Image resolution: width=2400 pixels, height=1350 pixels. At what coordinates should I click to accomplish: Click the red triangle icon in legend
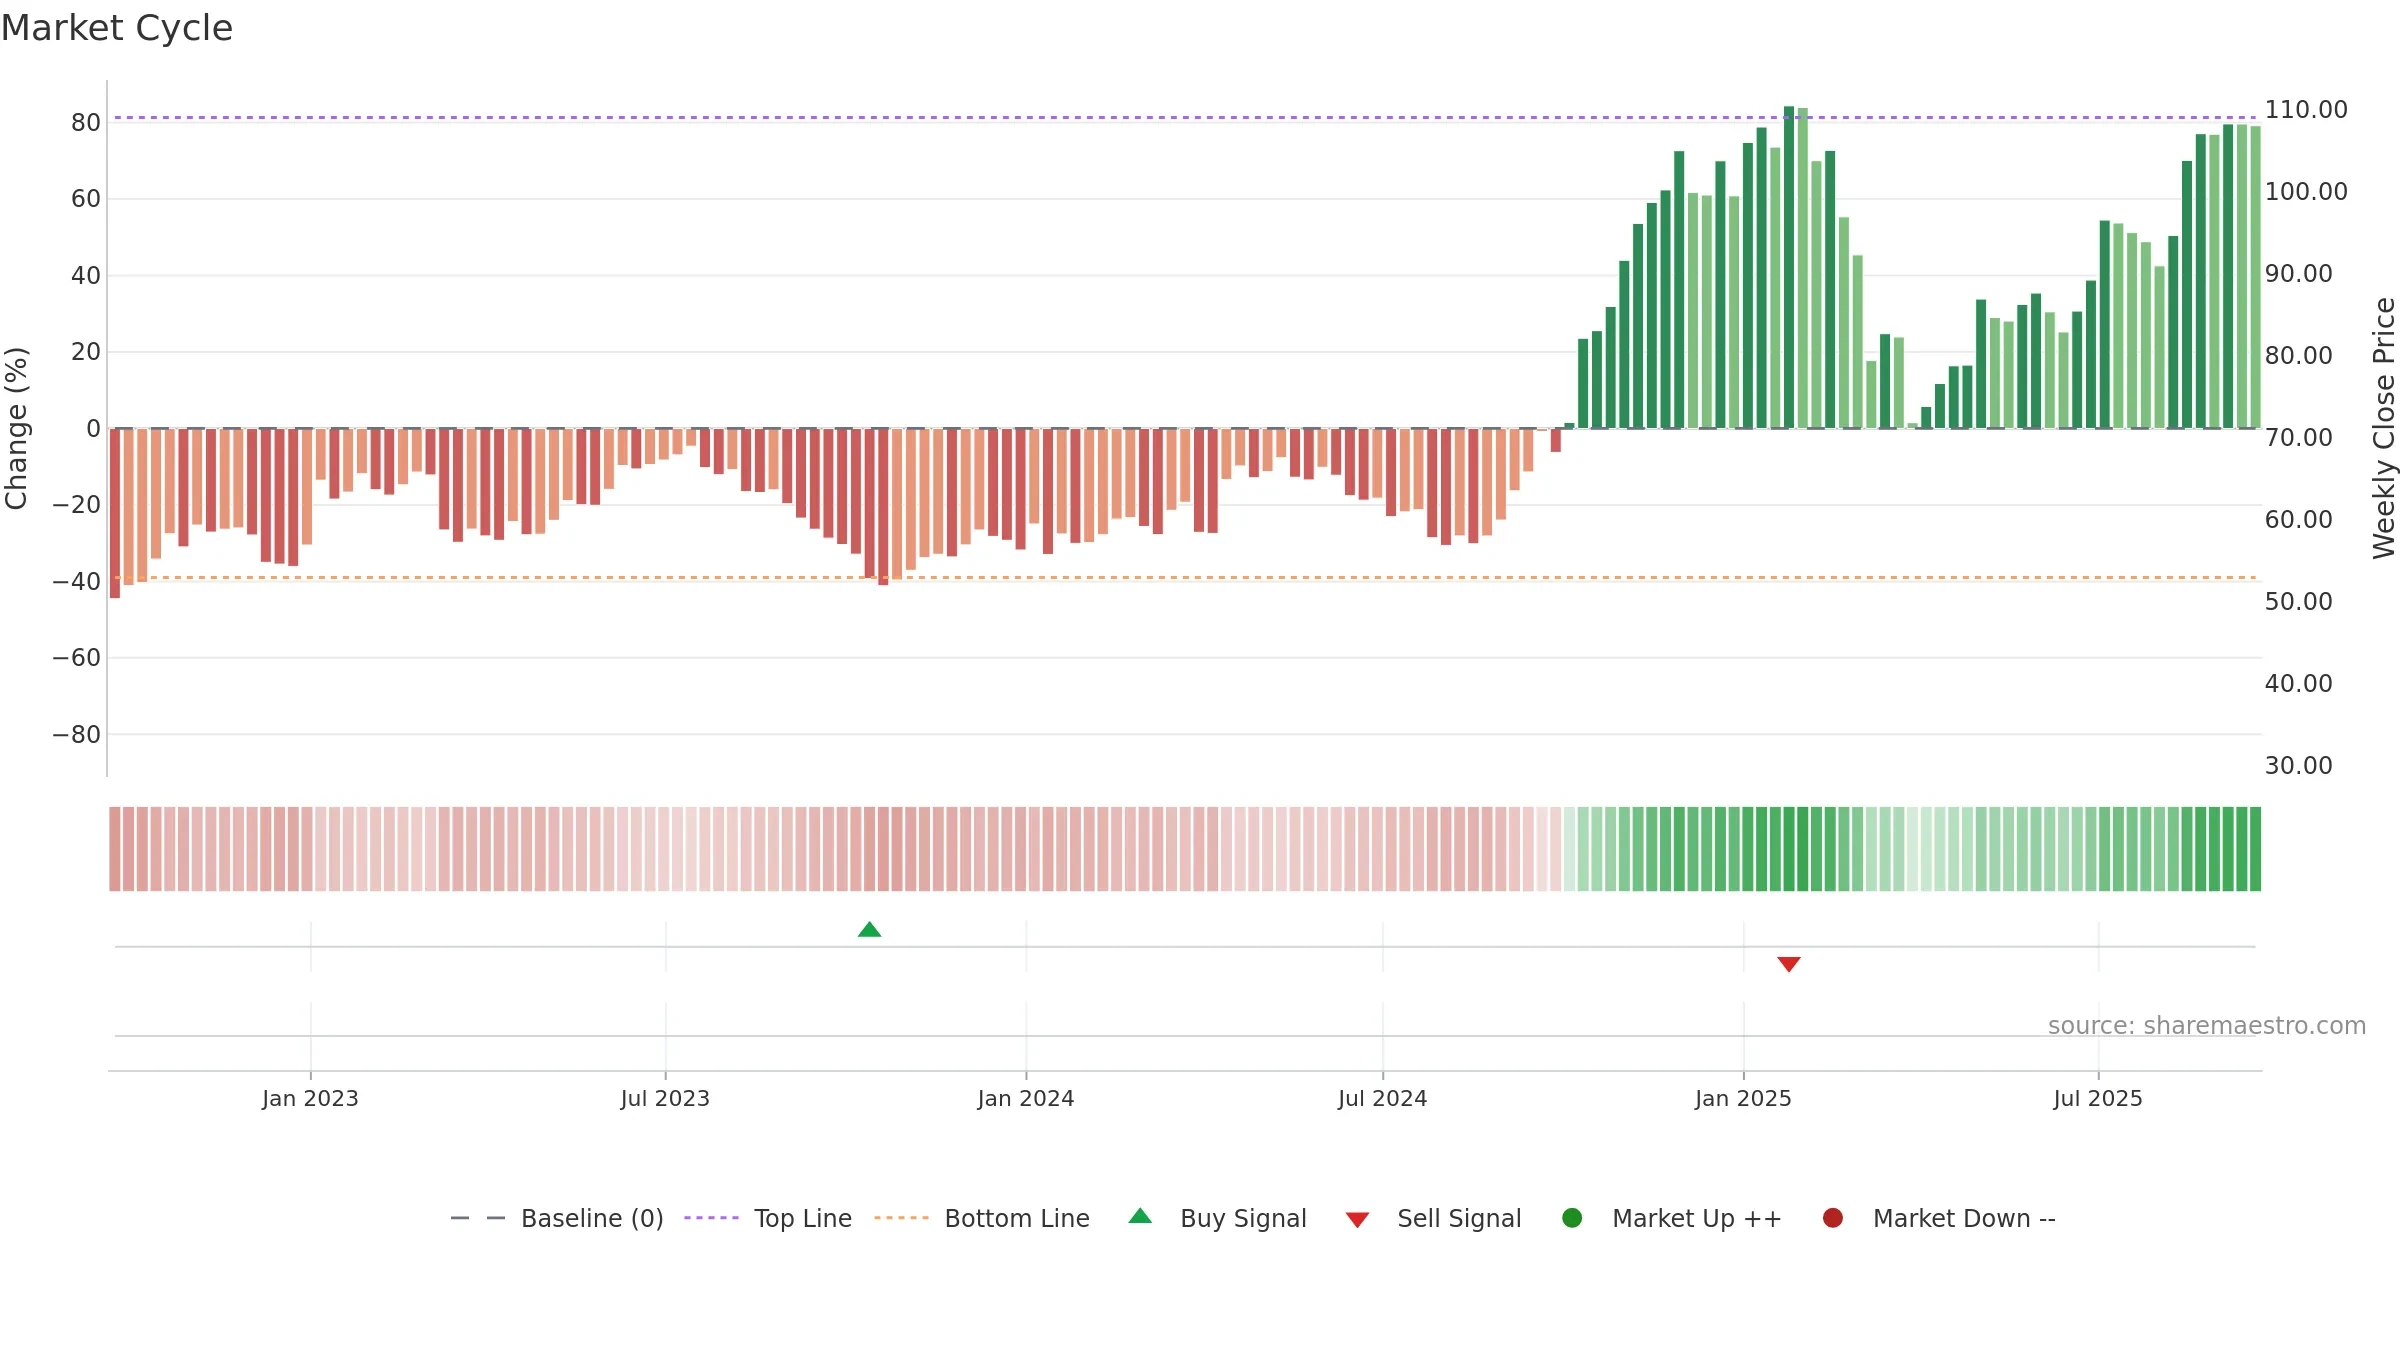point(1357,1220)
